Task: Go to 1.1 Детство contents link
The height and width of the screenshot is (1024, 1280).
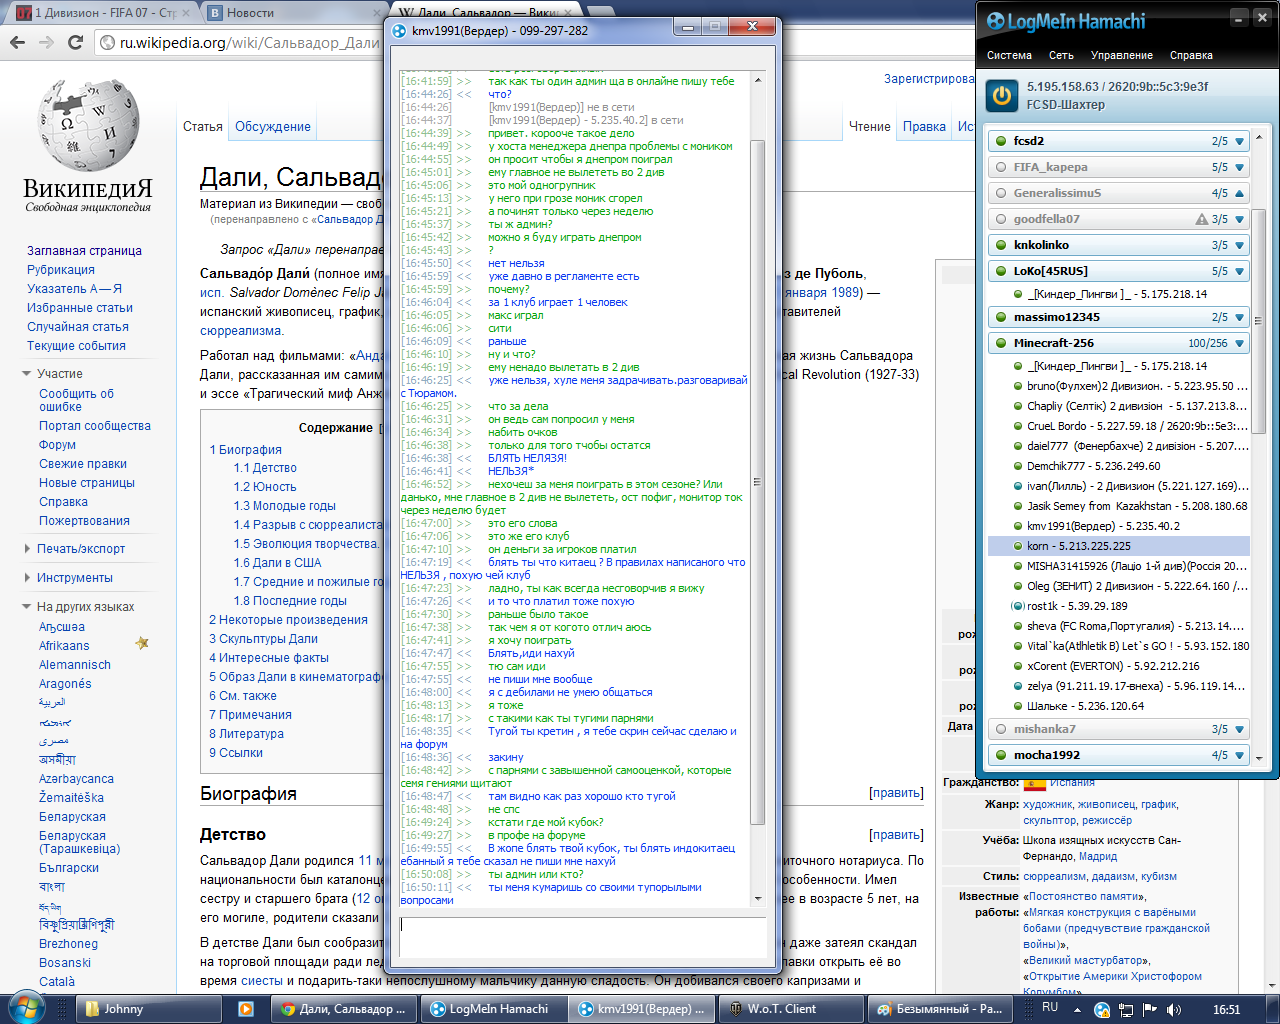Action: (x=265, y=468)
